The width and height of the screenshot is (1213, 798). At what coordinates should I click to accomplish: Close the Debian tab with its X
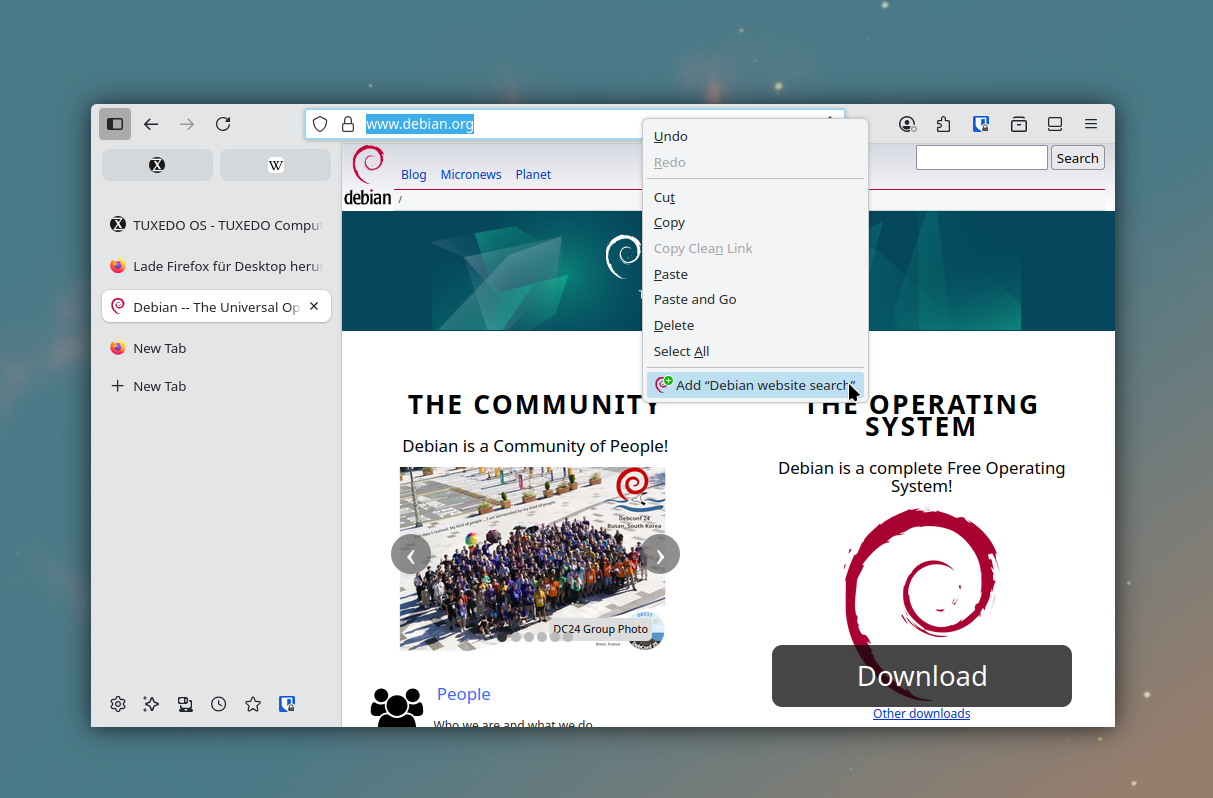click(x=314, y=307)
